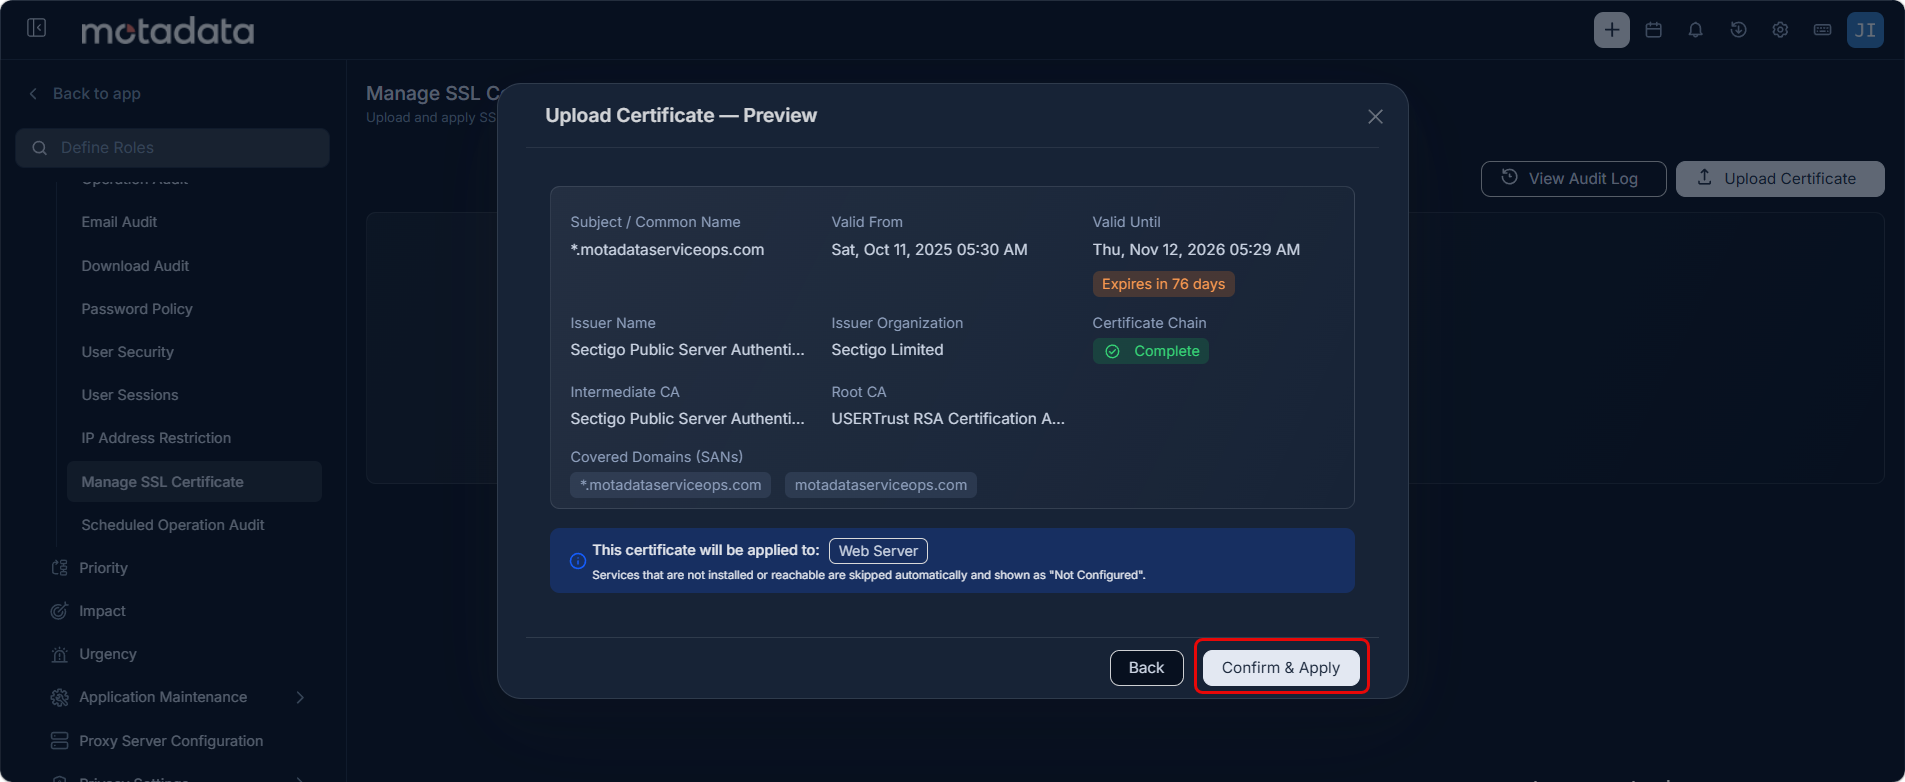
Task: Open IP Address Restriction menu item
Action: [x=156, y=438]
